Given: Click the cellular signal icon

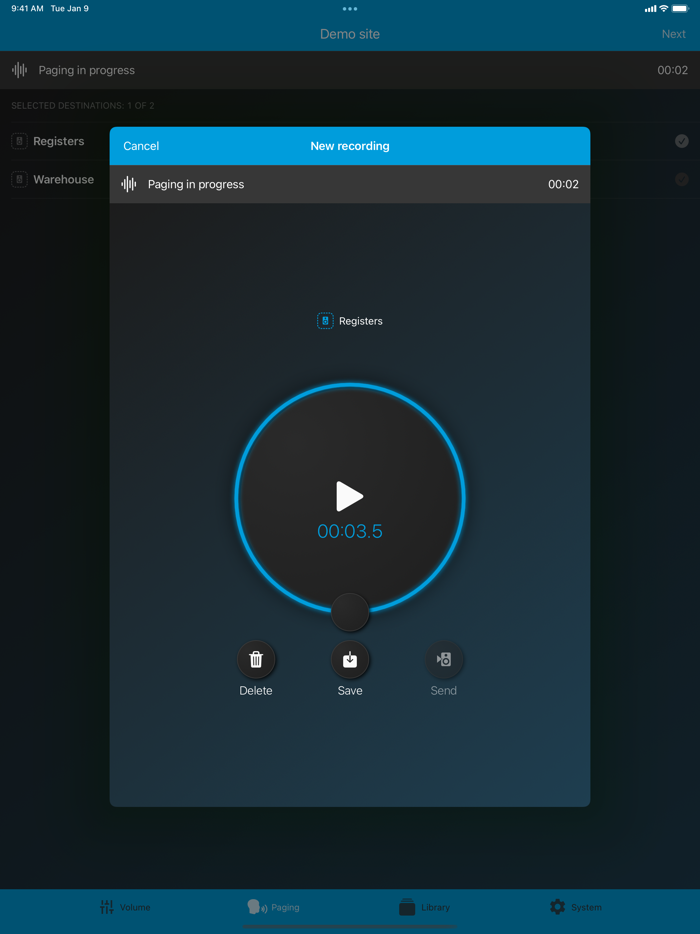Looking at the screenshot, I should tap(650, 9).
